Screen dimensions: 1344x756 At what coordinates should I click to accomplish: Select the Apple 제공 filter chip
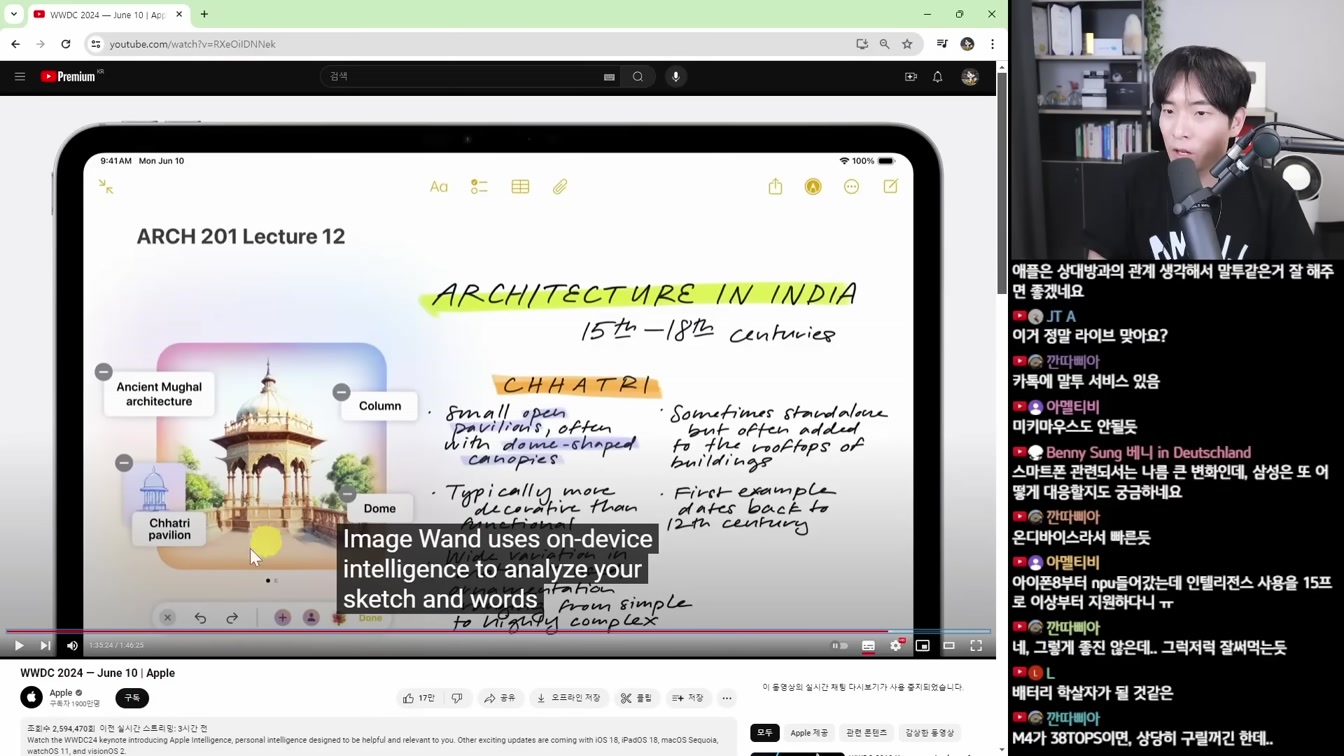(x=809, y=733)
